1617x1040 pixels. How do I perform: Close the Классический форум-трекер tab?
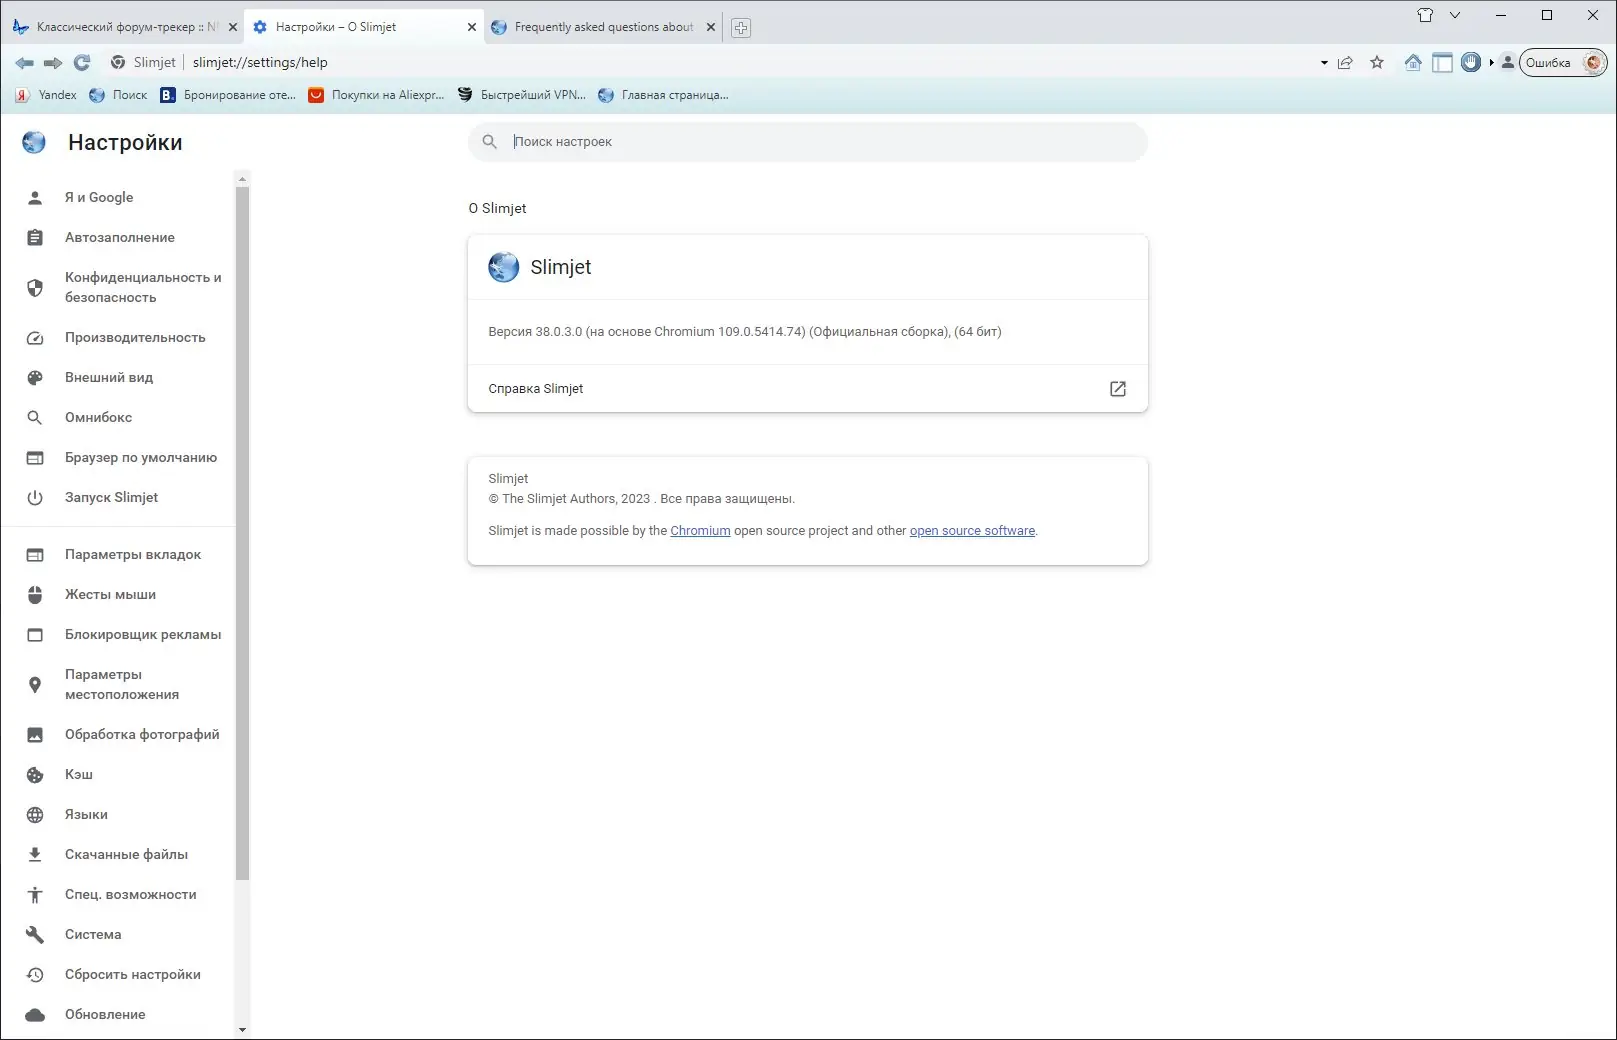(x=233, y=27)
